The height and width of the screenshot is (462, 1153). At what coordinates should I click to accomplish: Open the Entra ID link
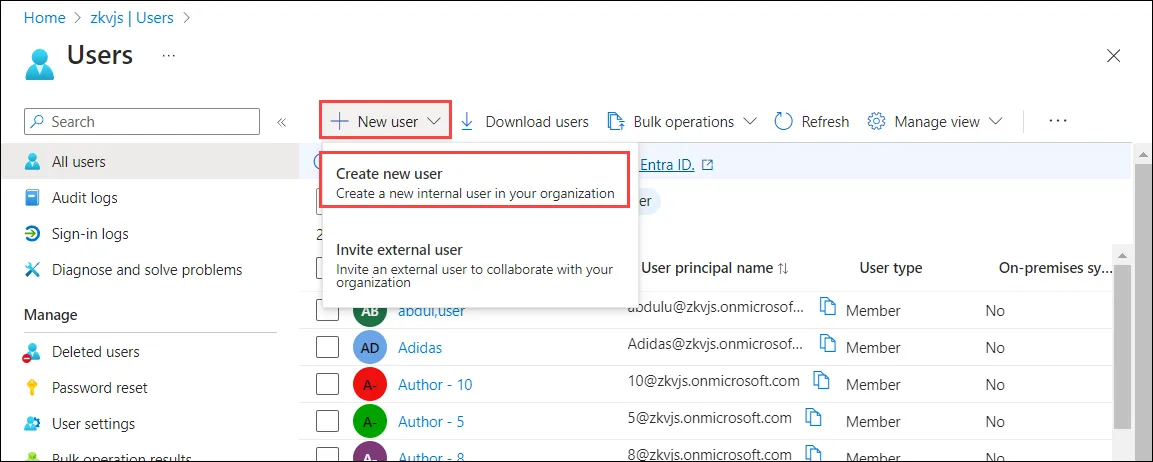point(667,165)
